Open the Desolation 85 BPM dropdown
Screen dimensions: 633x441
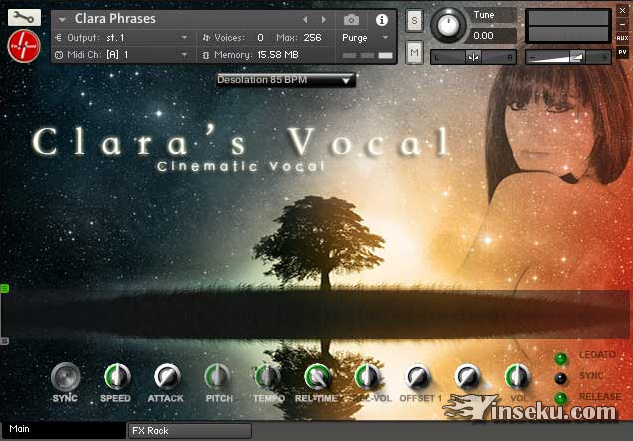click(x=285, y=80)
